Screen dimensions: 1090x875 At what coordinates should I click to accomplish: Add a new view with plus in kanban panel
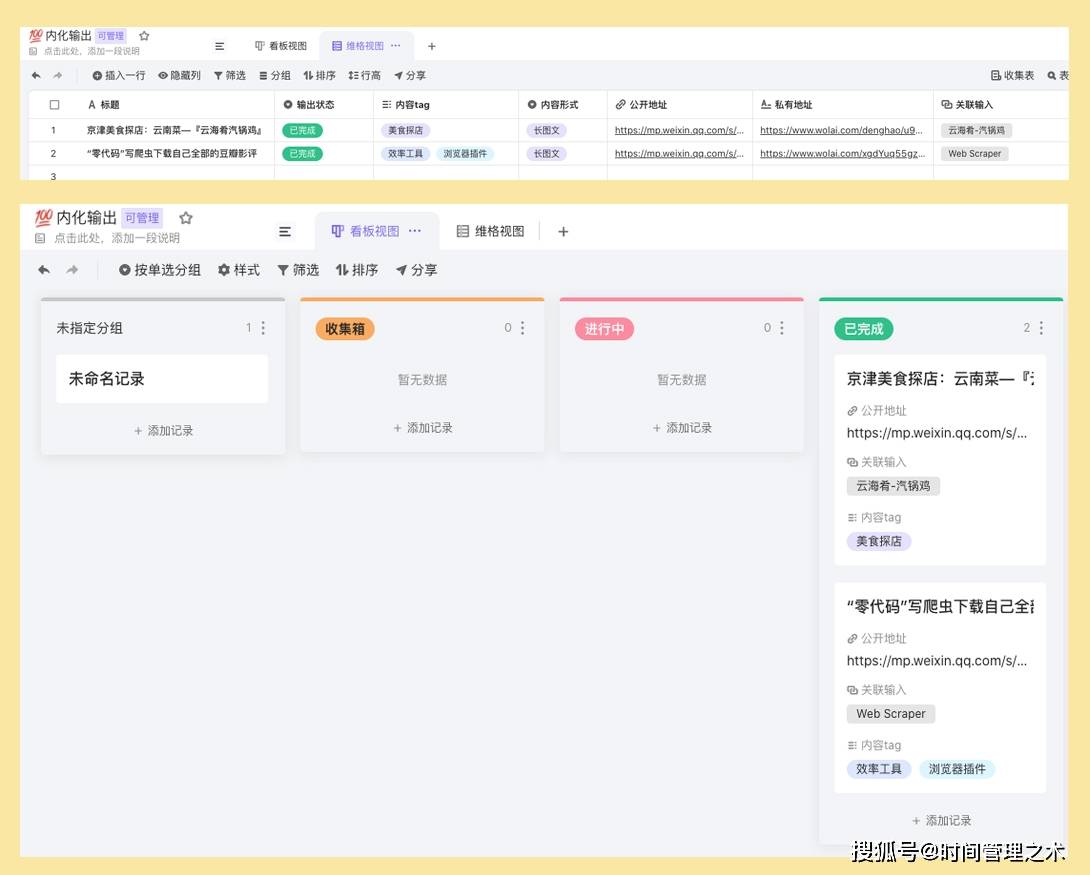563,231
